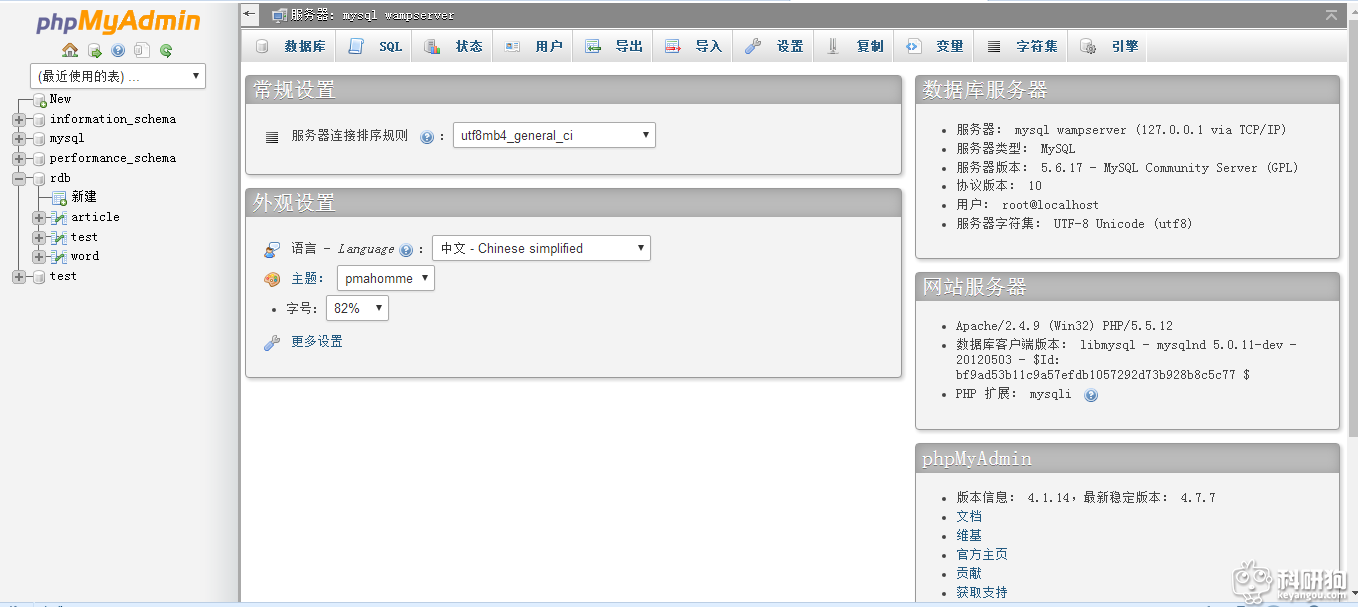
Task: Click the language people icon
Action: pos(272,249)
